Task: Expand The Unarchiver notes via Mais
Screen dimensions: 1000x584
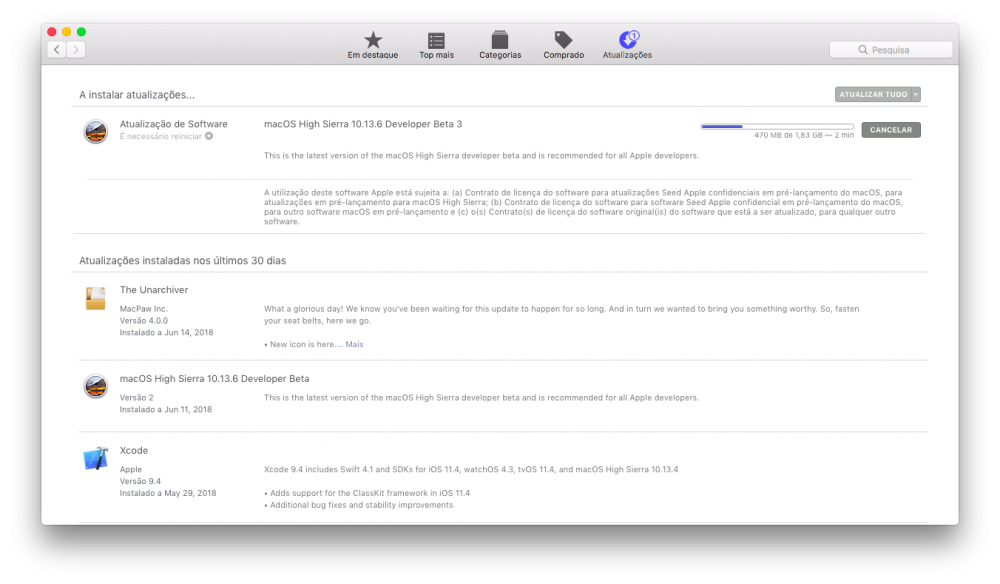Action: click(x=354, y=344)
